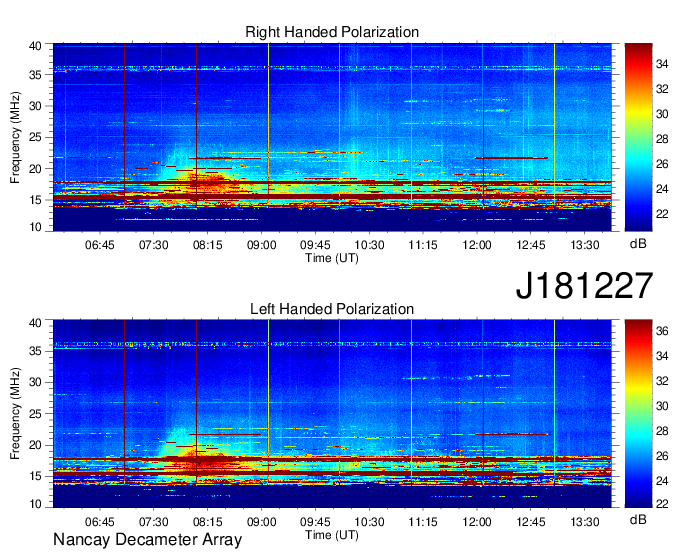Click 'Frequency (MHz)' axis label of Right Handed plot
Viewport: 680px width, 552px height.
coord(15,137)
